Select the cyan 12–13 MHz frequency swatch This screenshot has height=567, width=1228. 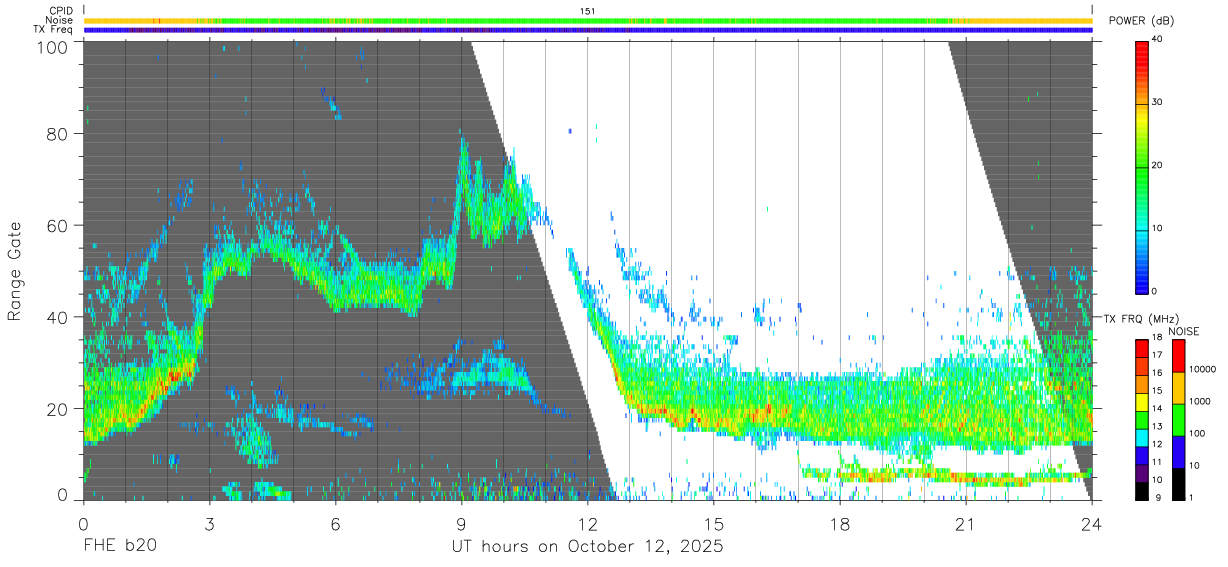coord(1141,438)
